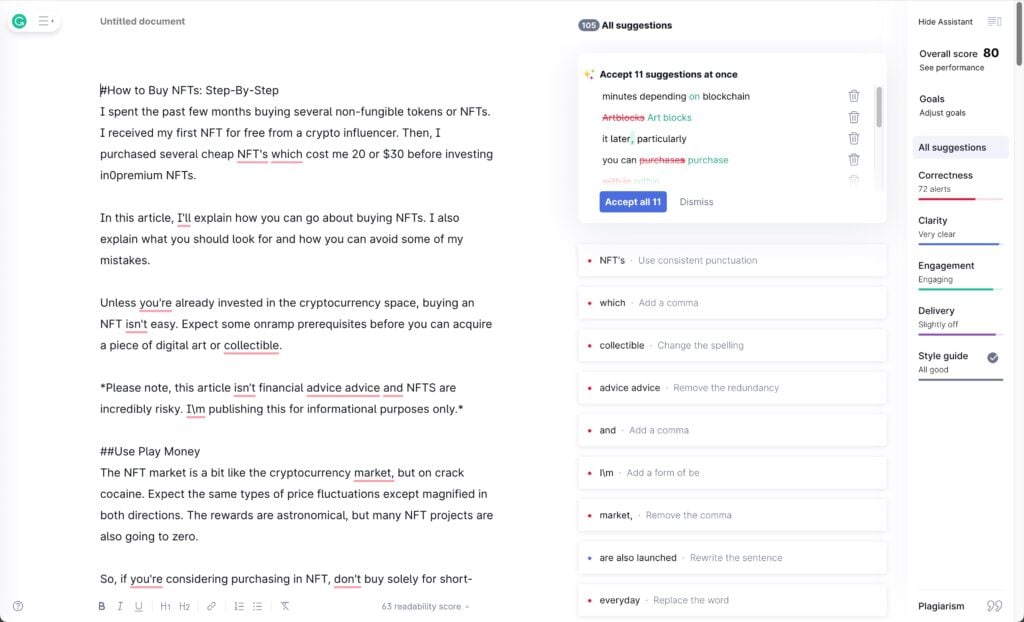This screenshot has width=1024, height=622.
Task: Create a bulleted list
Action: tap(258, 606)
